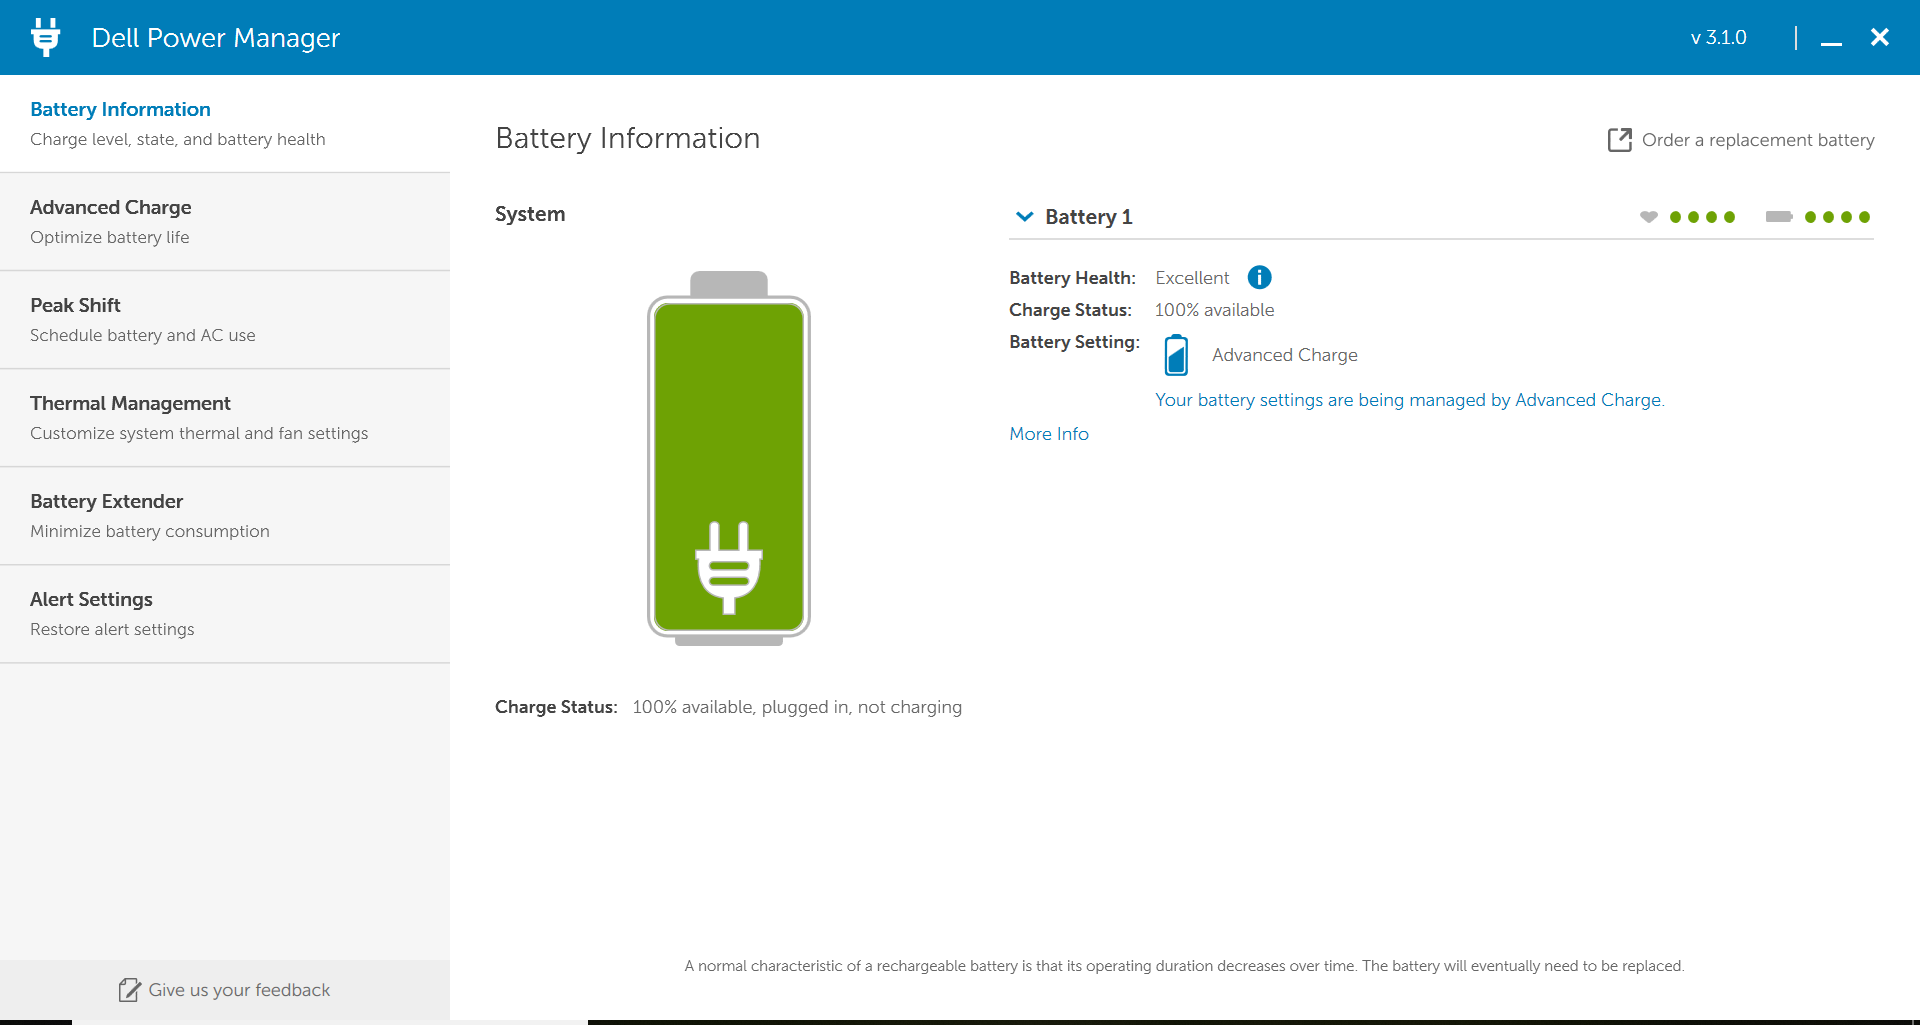The height and width of the screenshot is (1025, 1920).
Task: Click the external link icon for replacement battery
Action: [1619, 140]
